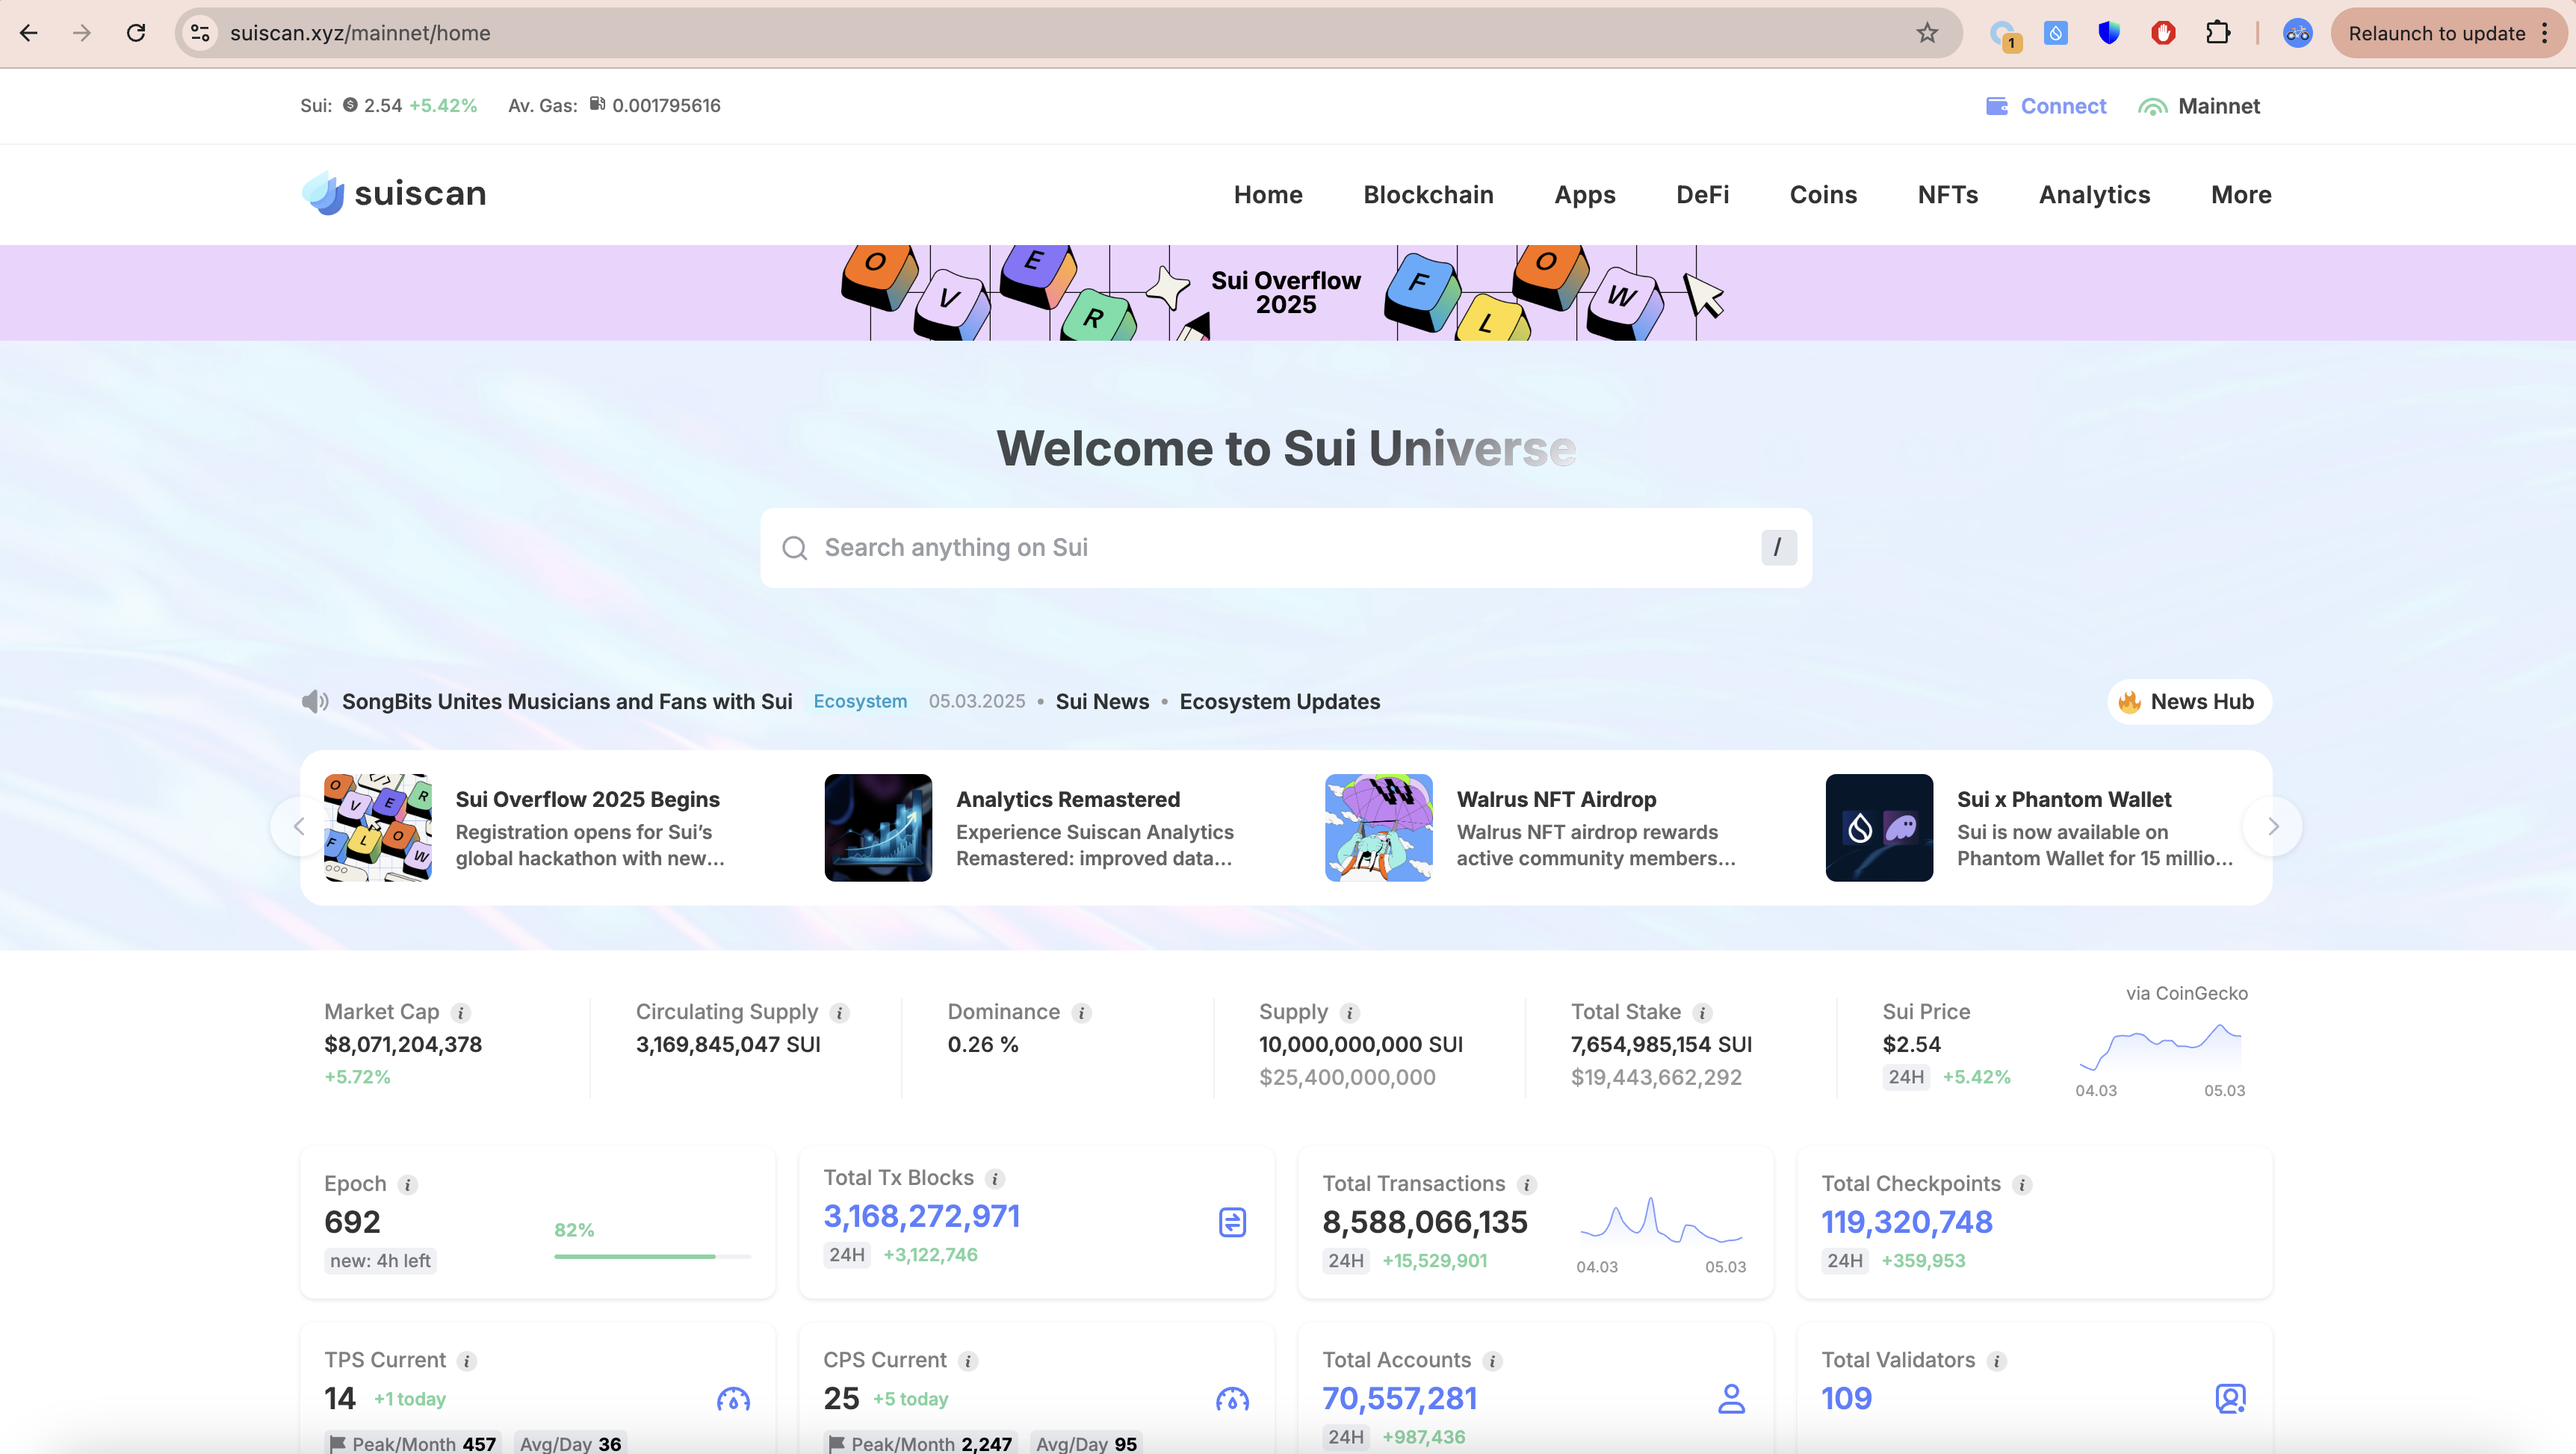
Task: Click Relaunch to update button
Action: pyautogui.click(x=2436, y=33)
